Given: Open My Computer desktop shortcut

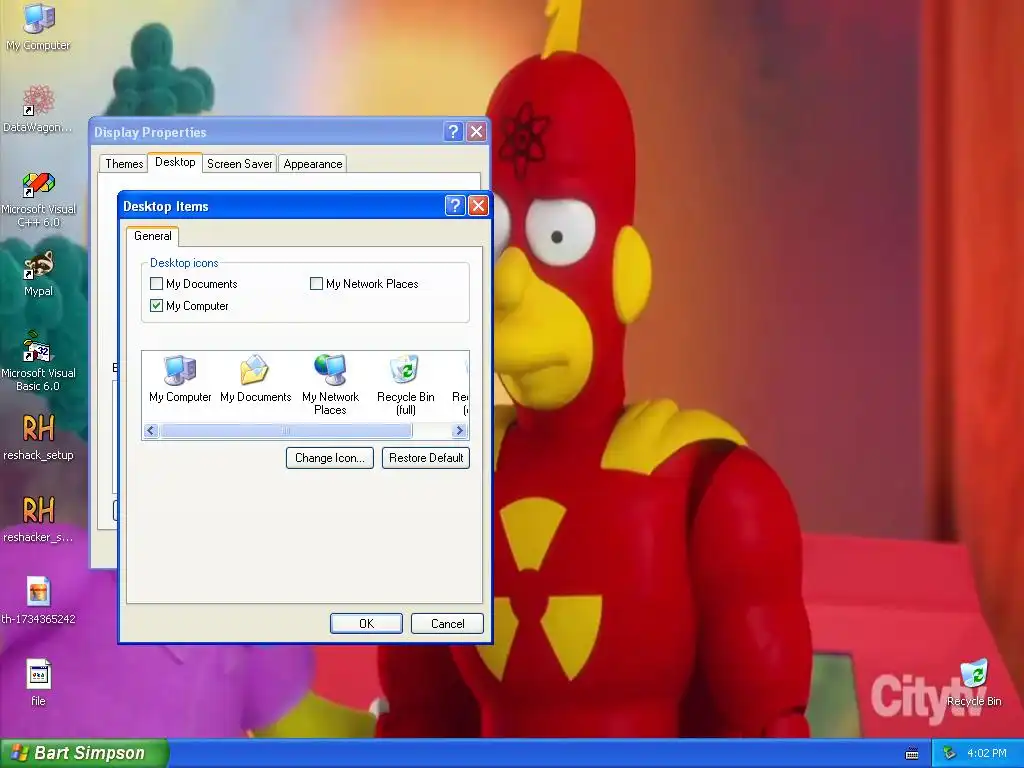Looking at the screenshot, I should [38, 26].
